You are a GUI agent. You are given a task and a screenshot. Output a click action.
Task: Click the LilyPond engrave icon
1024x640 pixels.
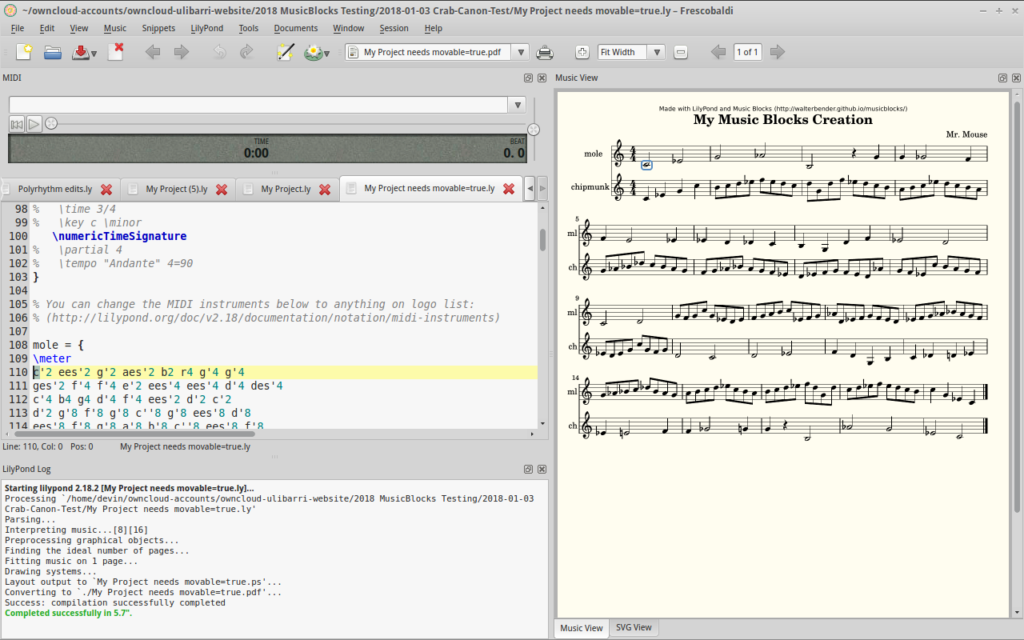point(314,52)
